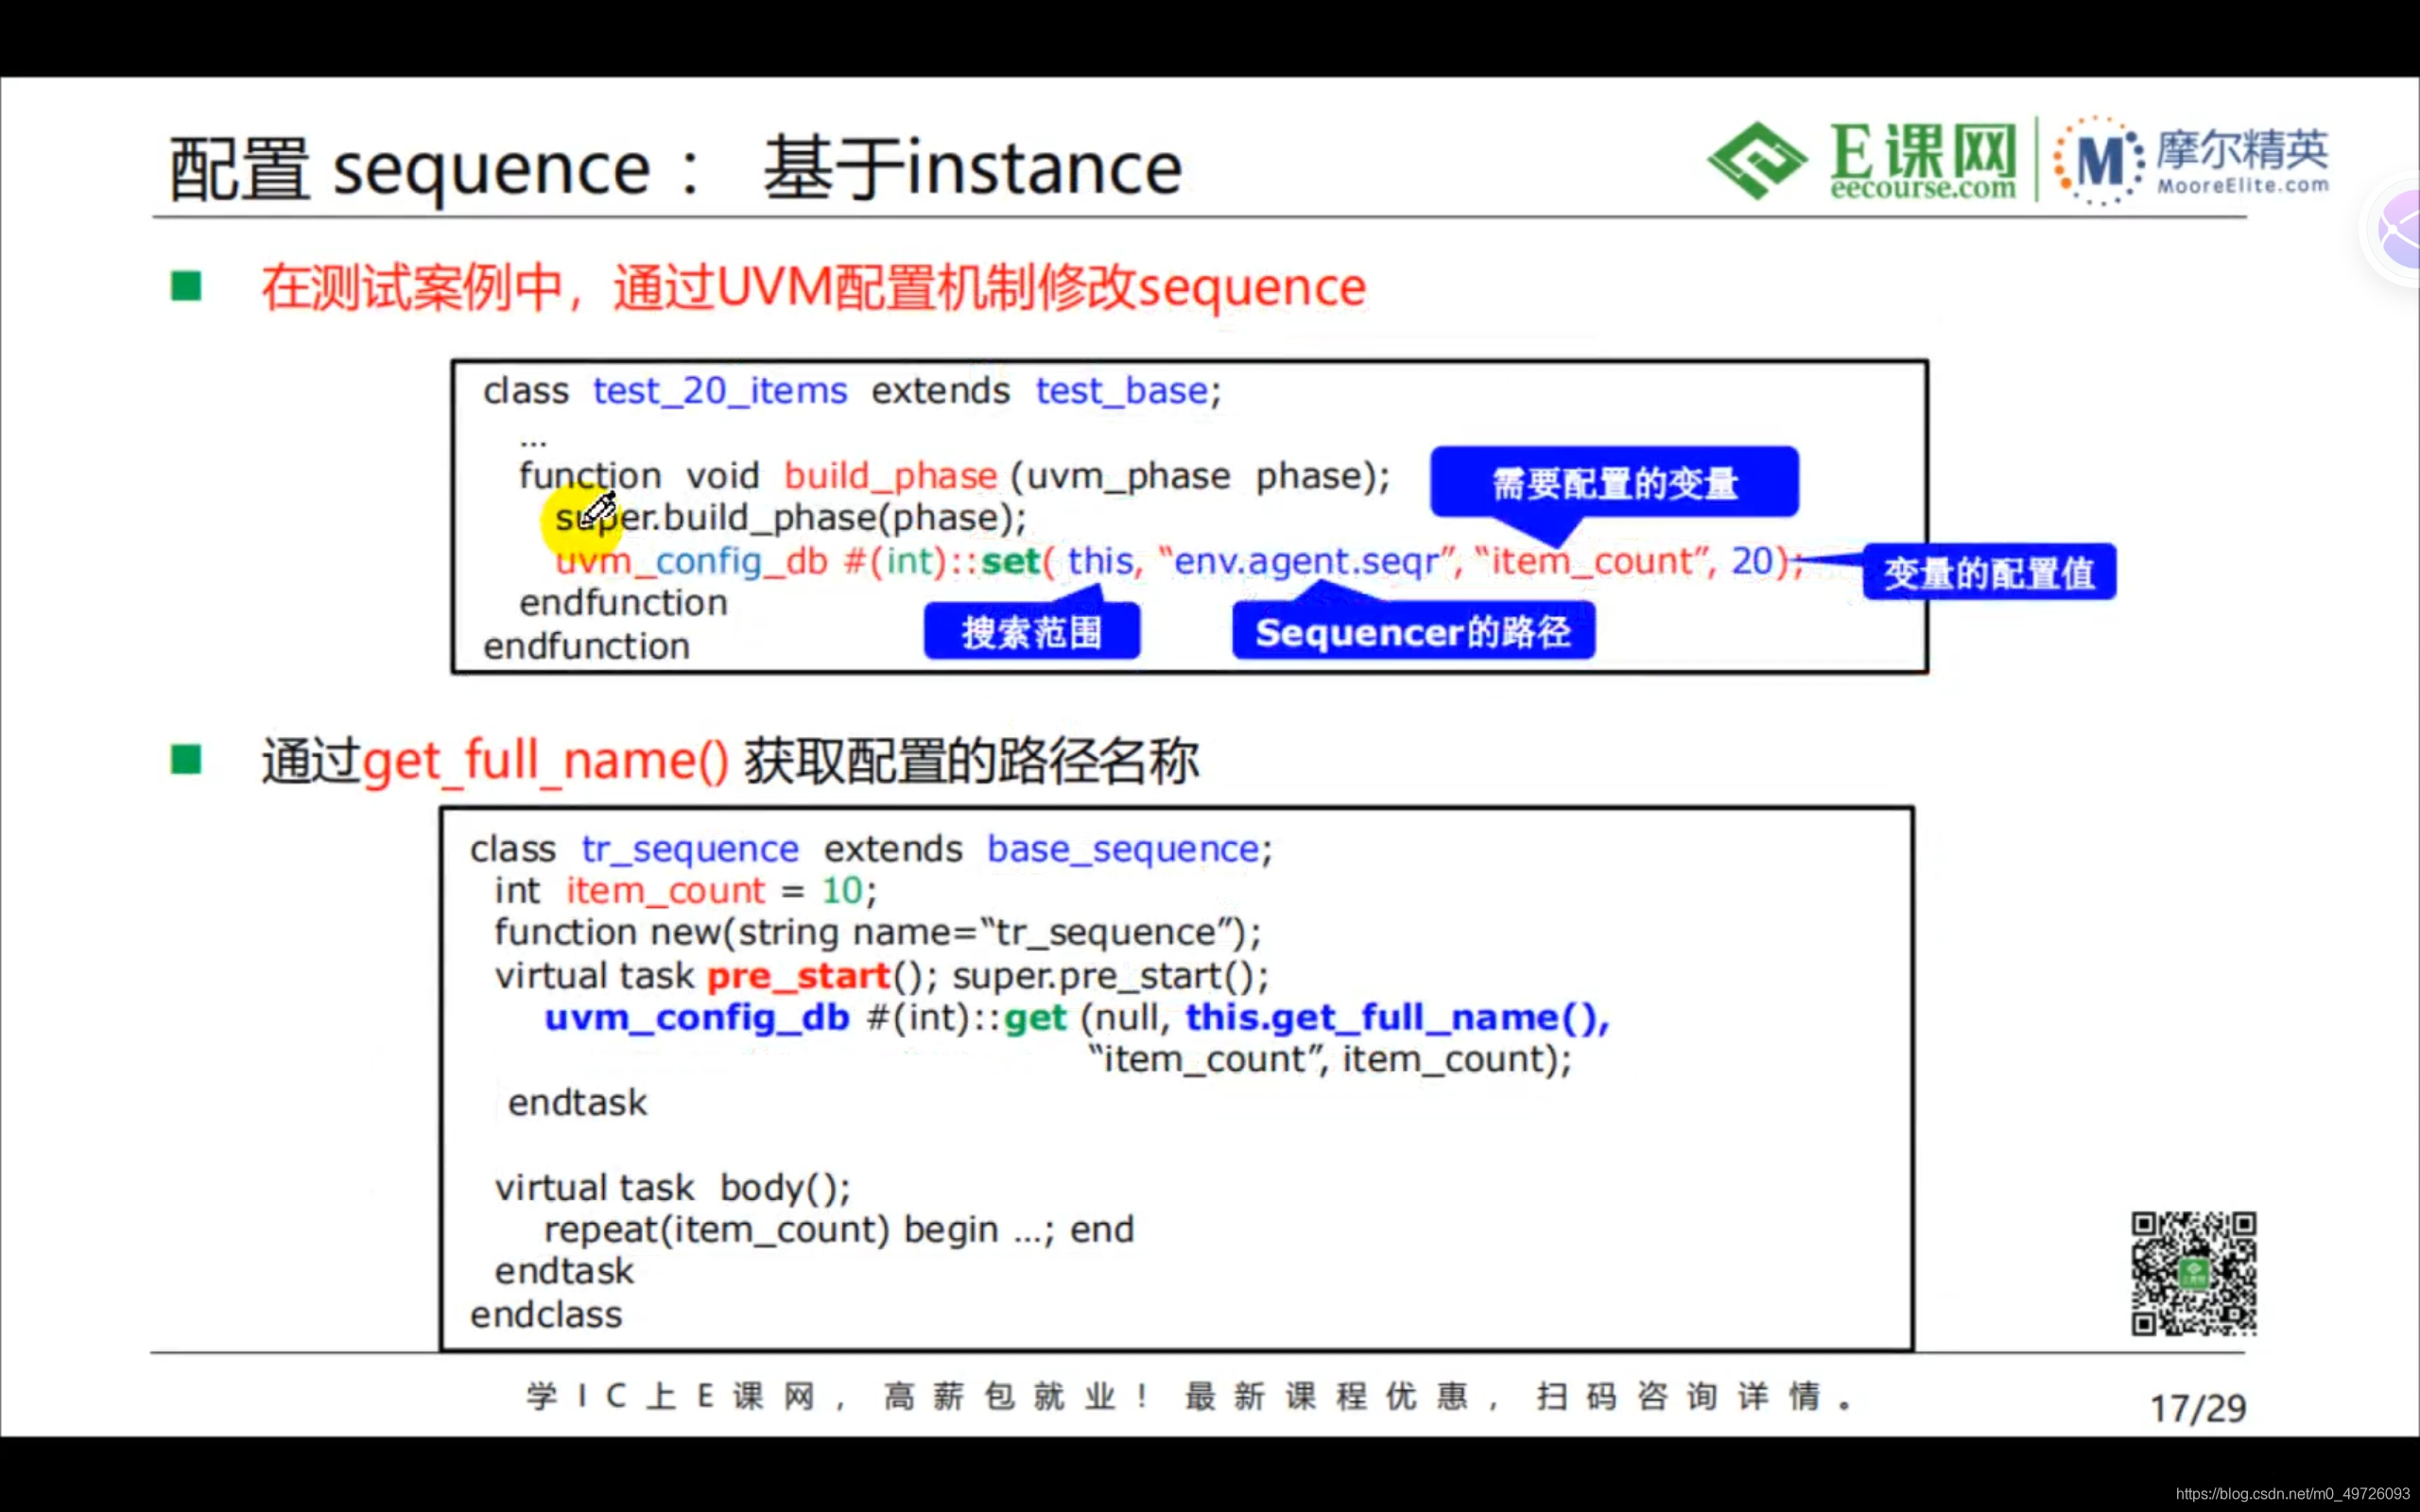Click the class name test_20_items
Image resolution: width=2420 pixels, height=1512 pixels.
(720, 391)
